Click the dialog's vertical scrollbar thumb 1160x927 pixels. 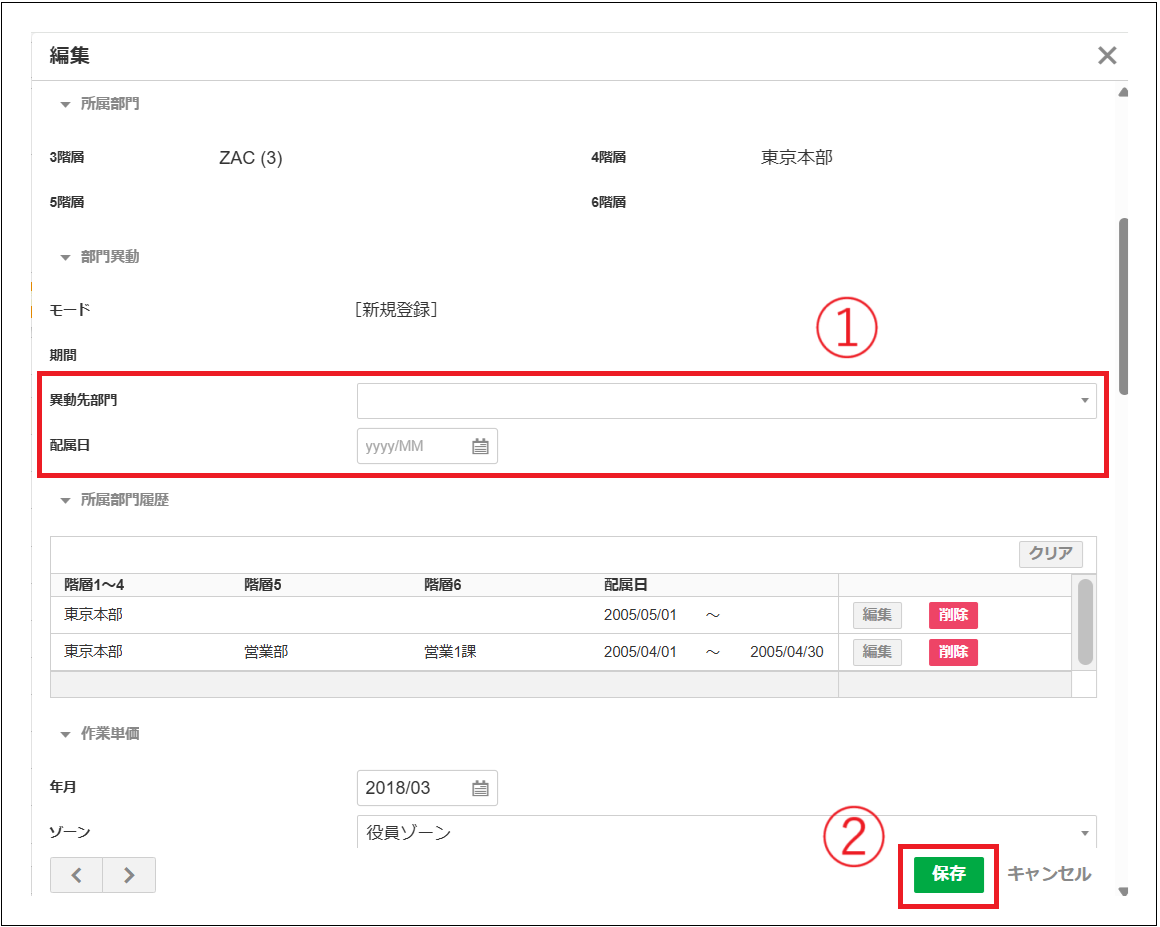[x=1123, y=307]
